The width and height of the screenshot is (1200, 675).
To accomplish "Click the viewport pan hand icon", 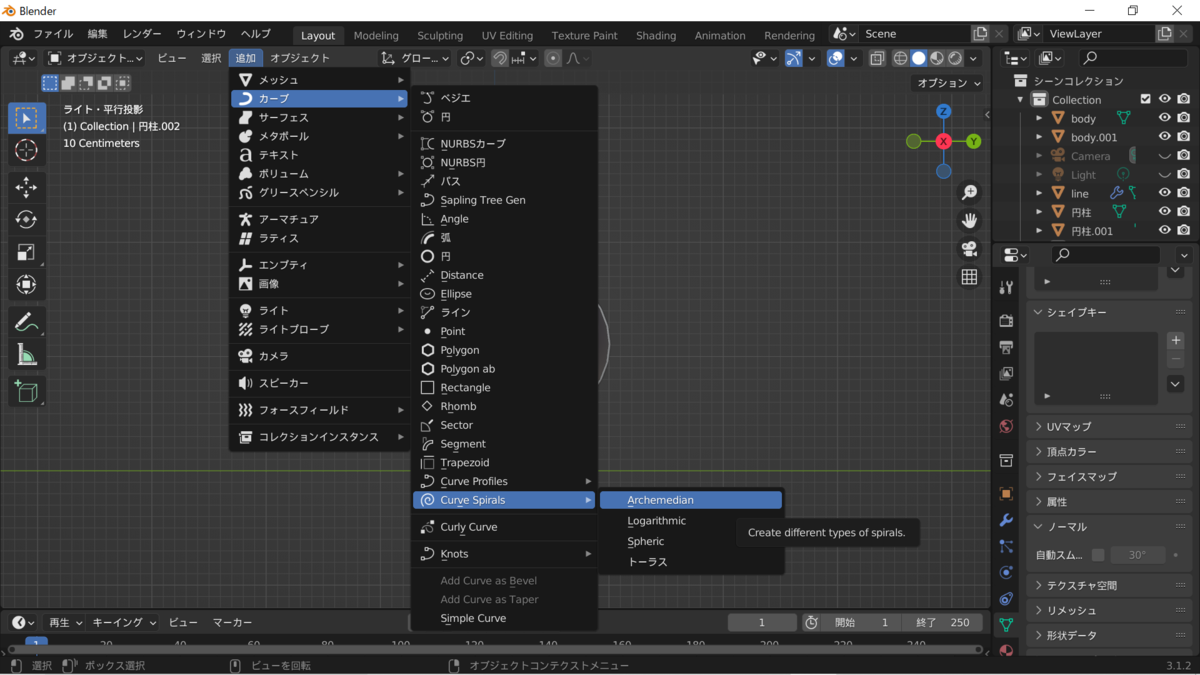I will pyautogui.click(x=969, y=220).
